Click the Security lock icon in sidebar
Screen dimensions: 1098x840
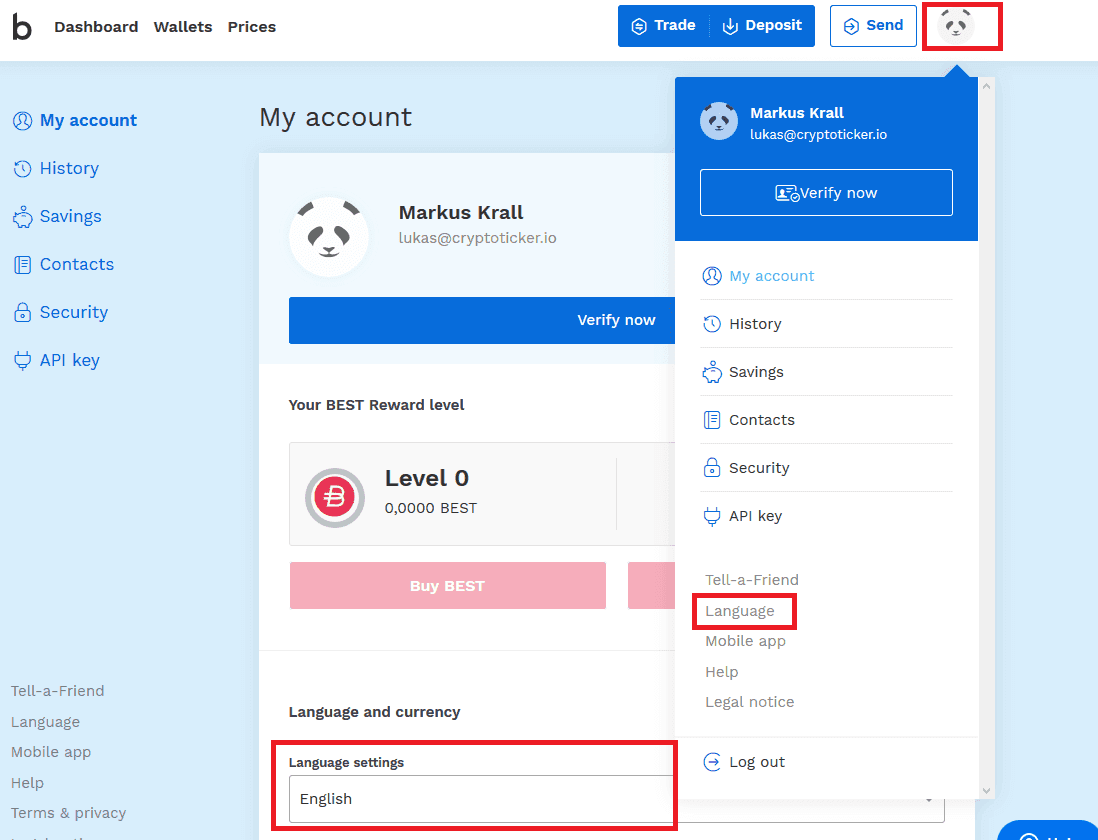click(22, 313)
